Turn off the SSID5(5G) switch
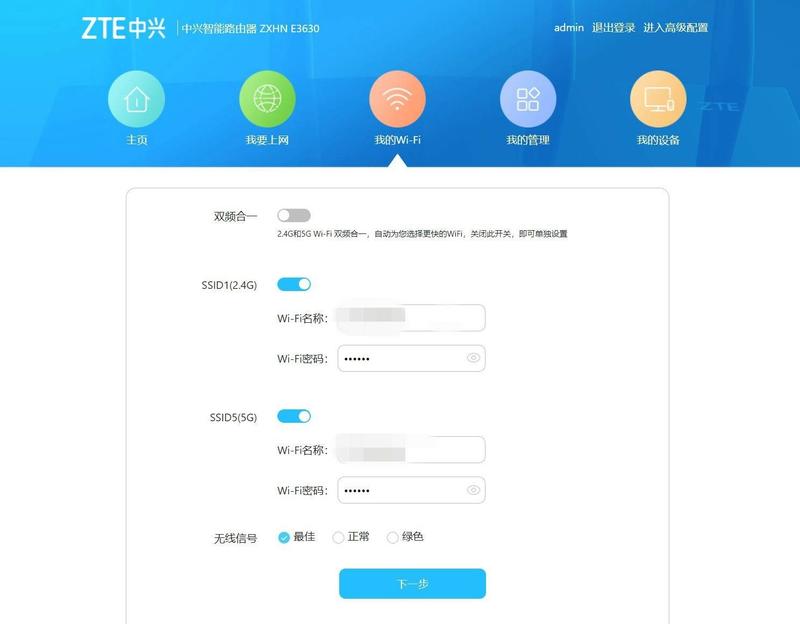Viewport: 800px width, 624px height. 294,416
